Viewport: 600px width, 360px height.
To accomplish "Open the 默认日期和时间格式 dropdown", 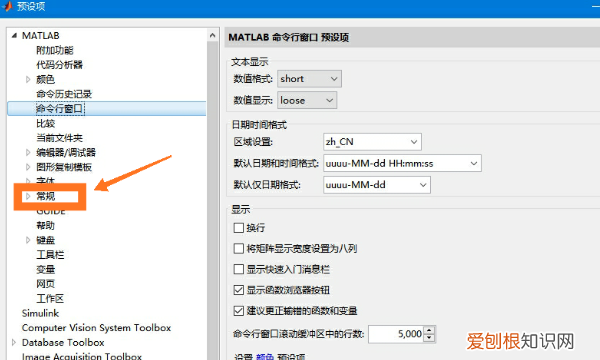I will pos(402,163).
